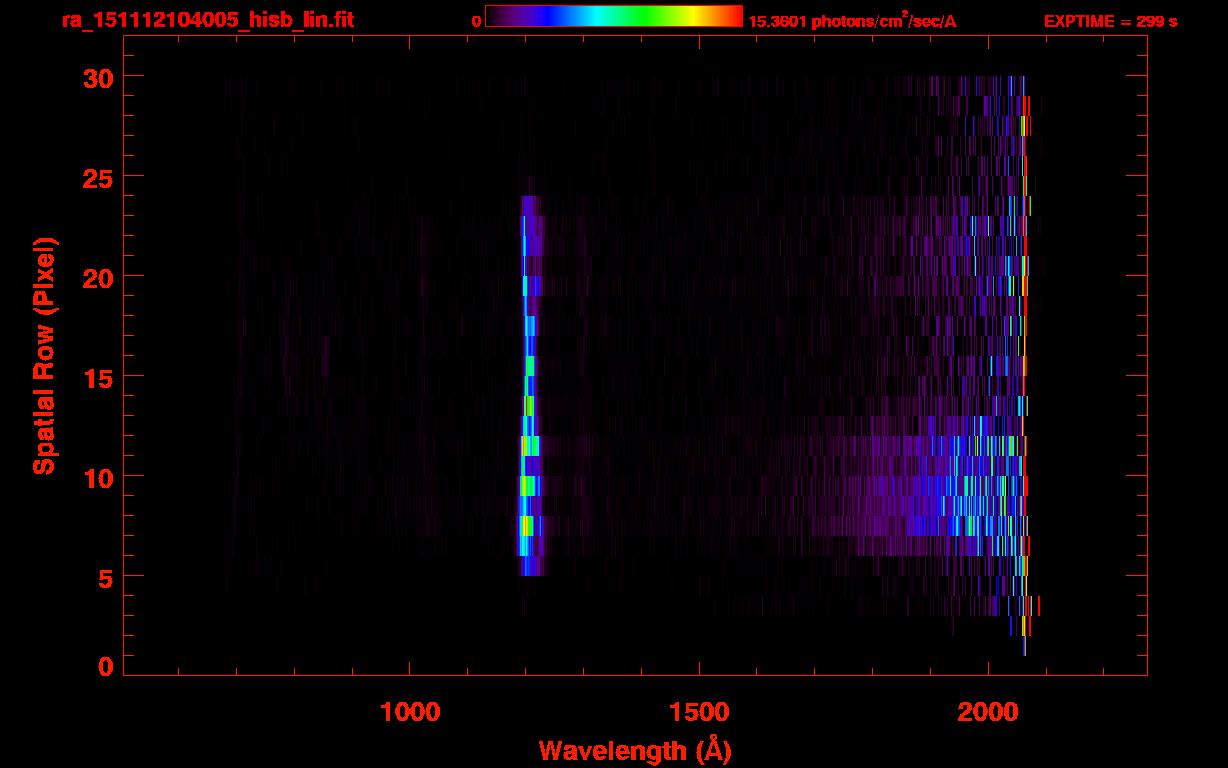
Task: Click the EXPTIME = 299 s text
Action: (1110, 21)
